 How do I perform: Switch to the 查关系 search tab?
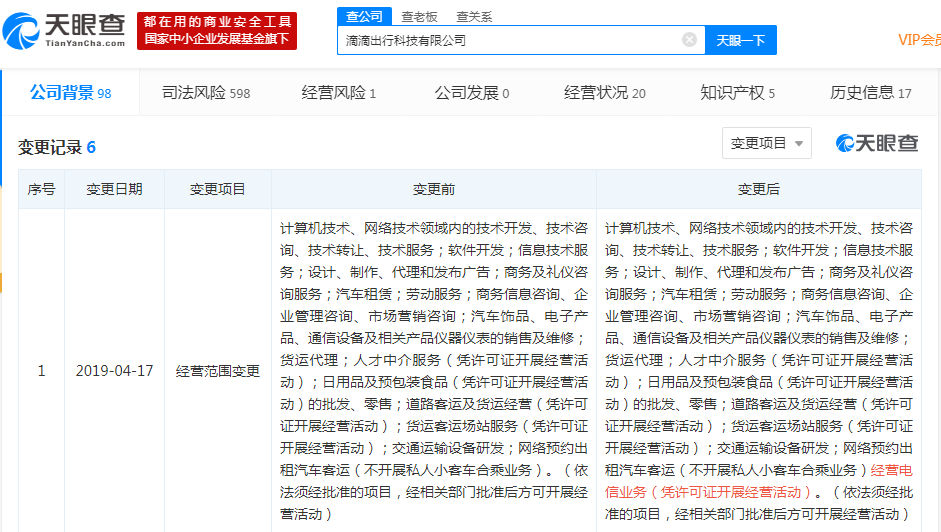pos(474,17)
